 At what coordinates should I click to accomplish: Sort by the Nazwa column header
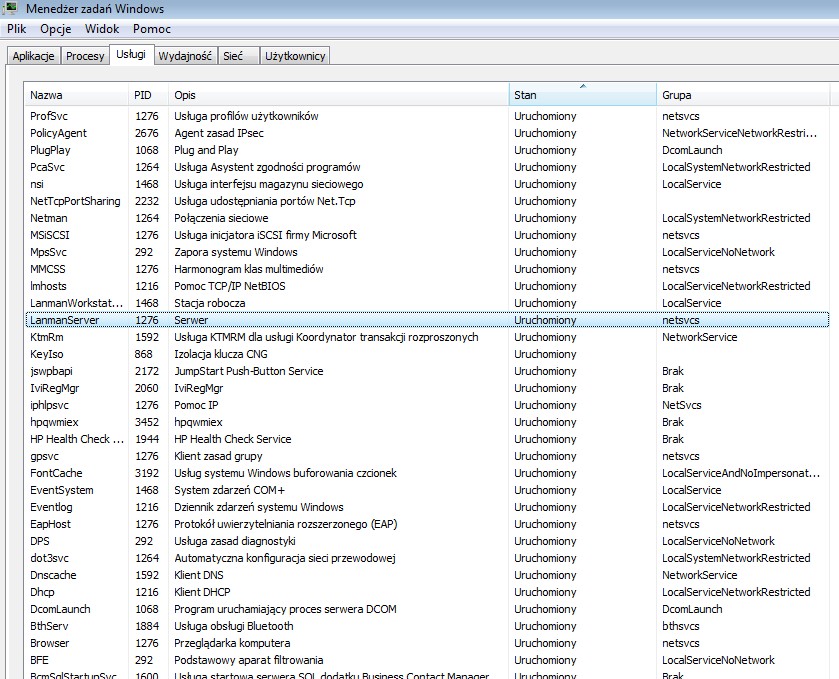click(x=76, y=95)
